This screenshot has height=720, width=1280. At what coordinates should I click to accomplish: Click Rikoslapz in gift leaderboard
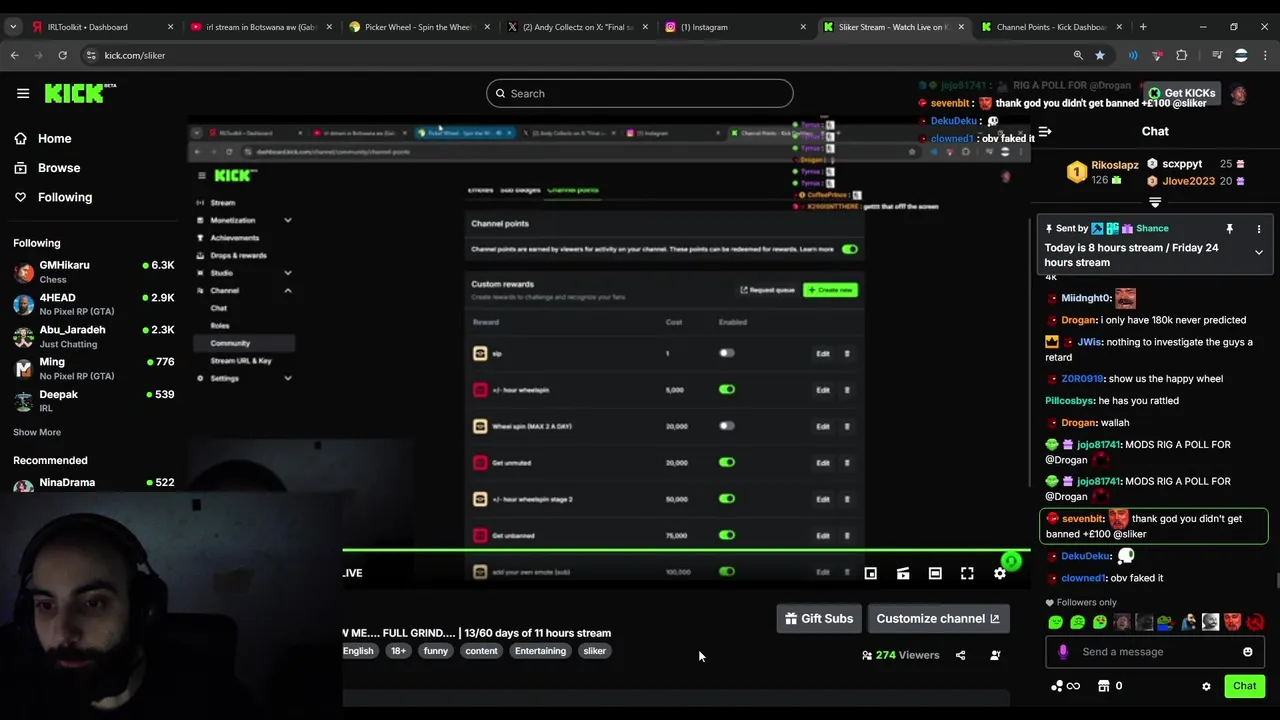tap(1115, 165)
